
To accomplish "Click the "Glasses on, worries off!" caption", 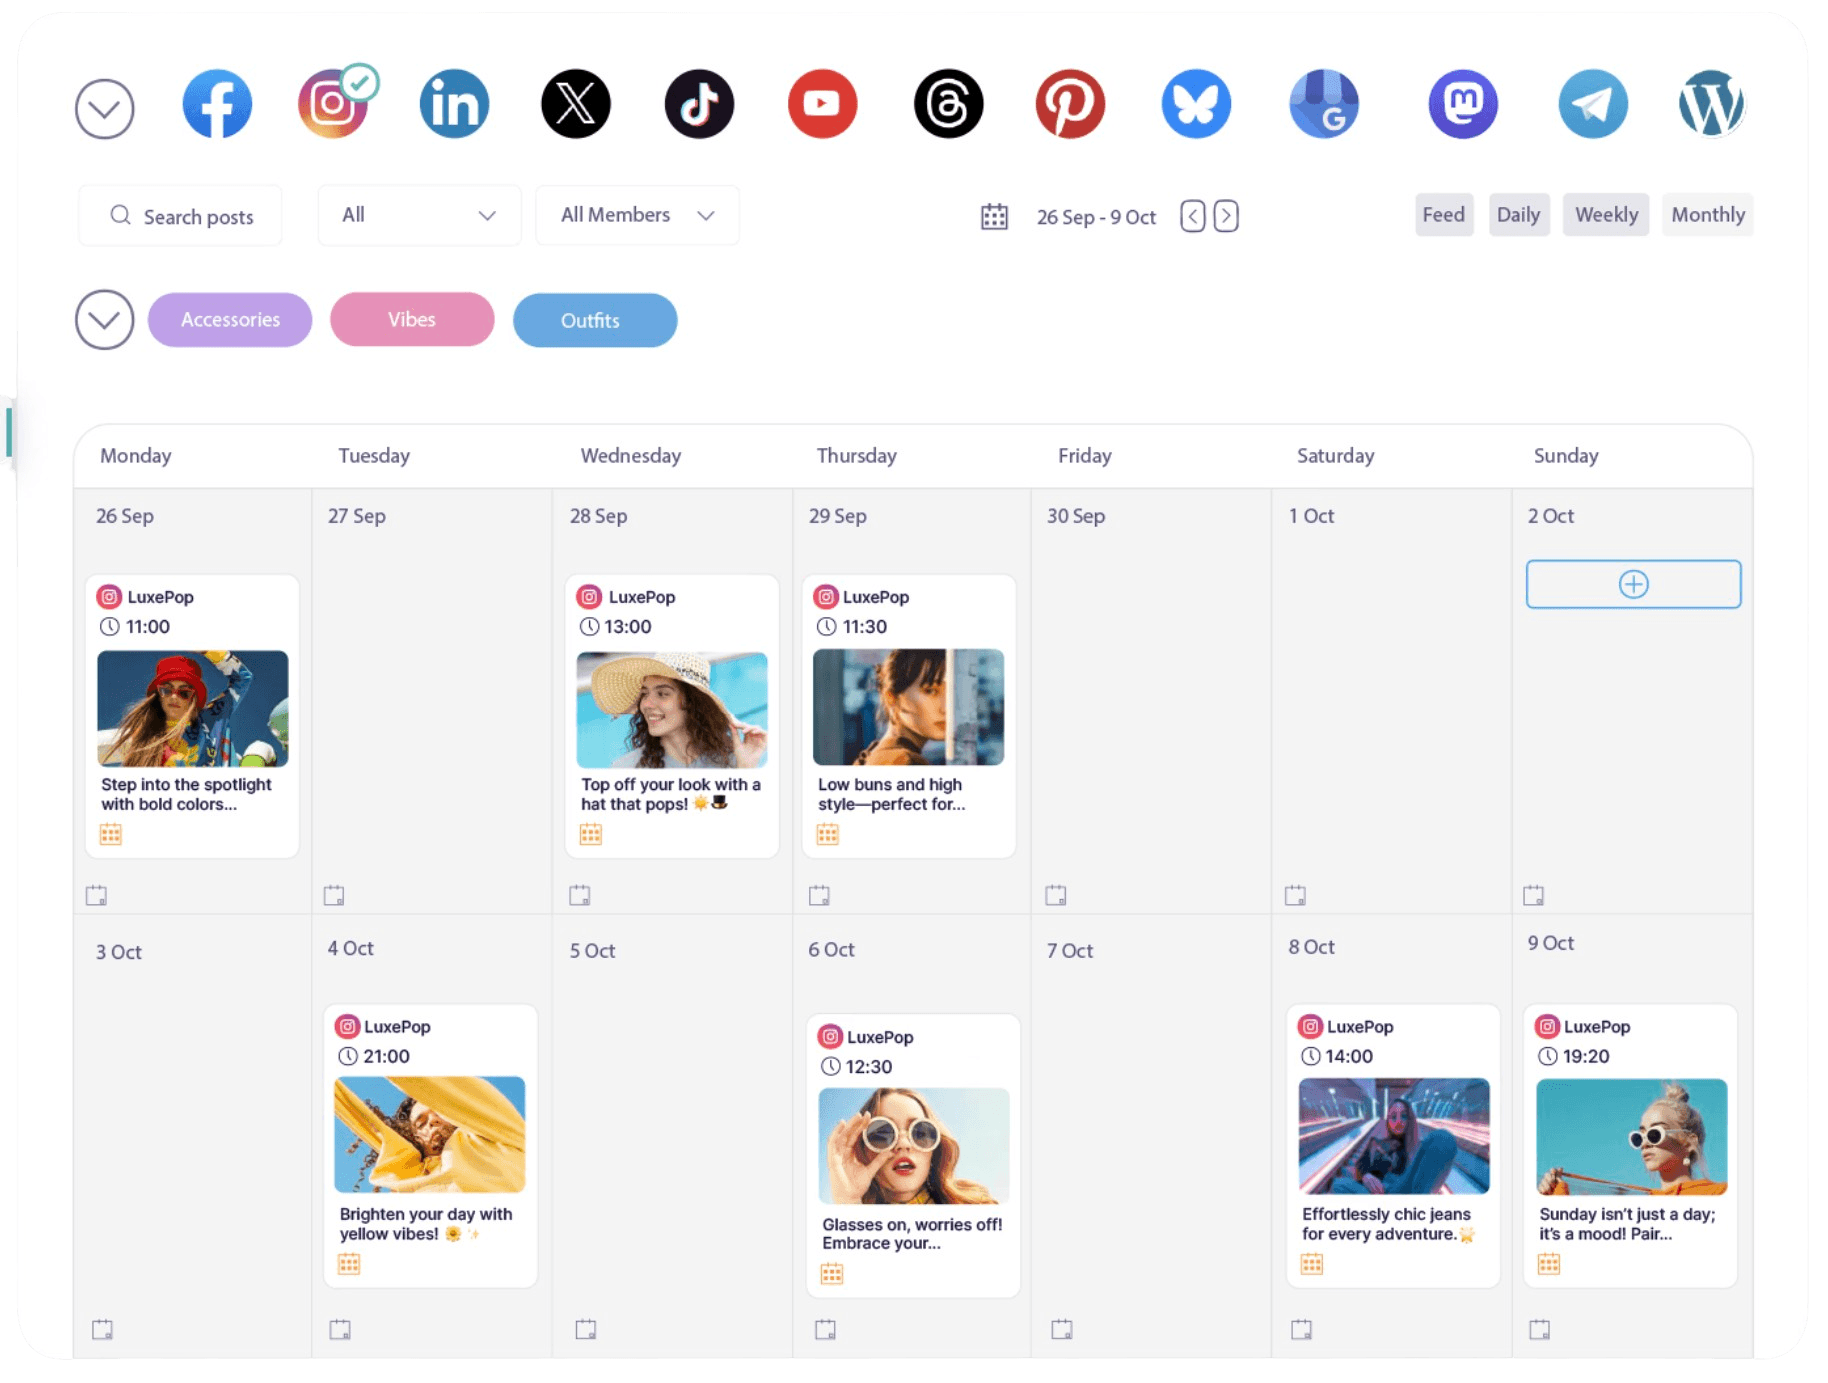I will coord(912,1233).
